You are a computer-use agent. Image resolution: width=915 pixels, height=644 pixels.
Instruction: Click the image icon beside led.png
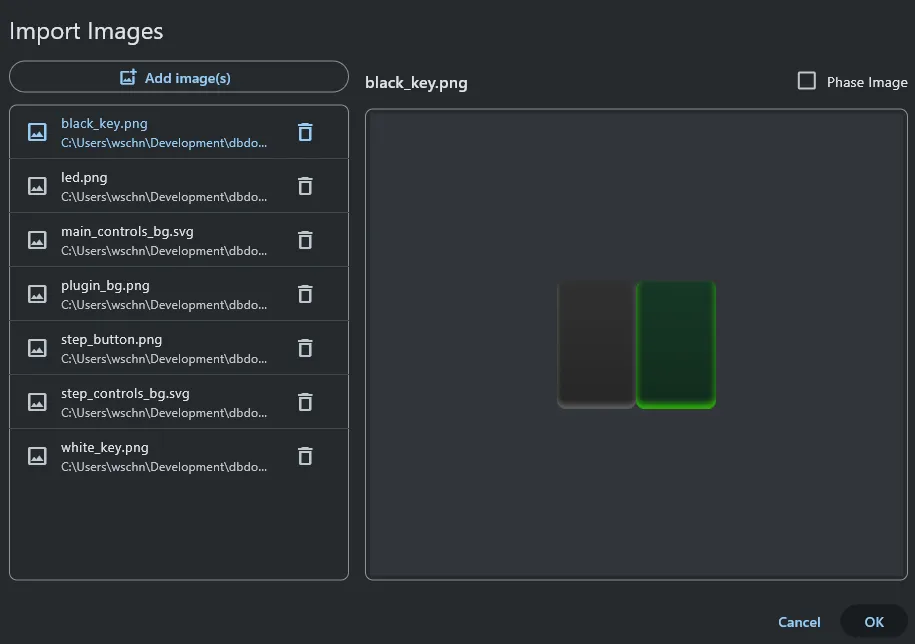pos(37,186)
